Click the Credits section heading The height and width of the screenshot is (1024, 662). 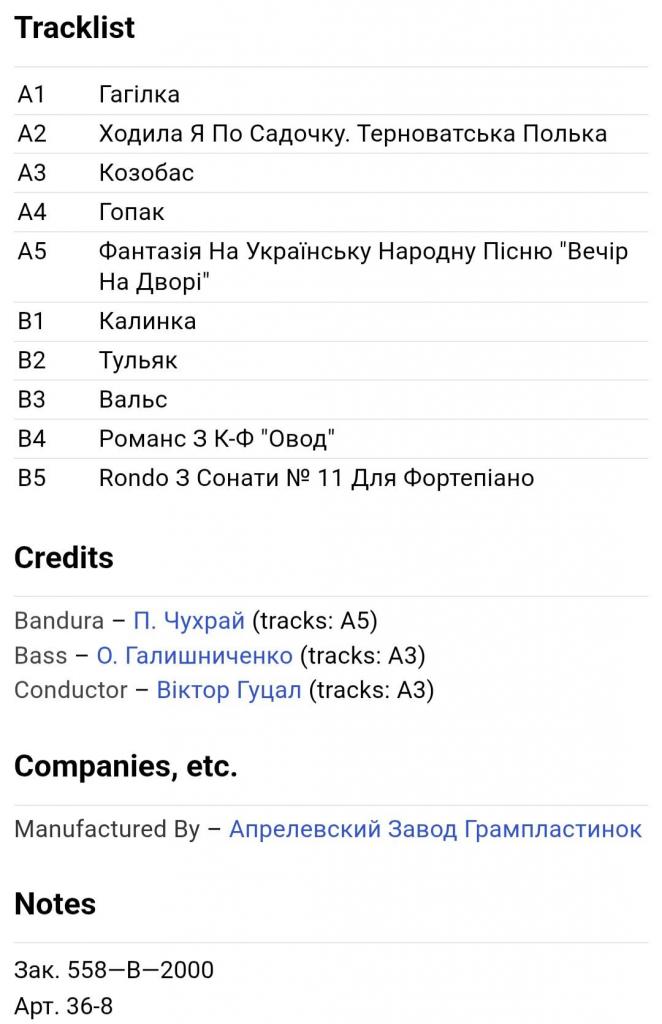[x=64, y=558]
